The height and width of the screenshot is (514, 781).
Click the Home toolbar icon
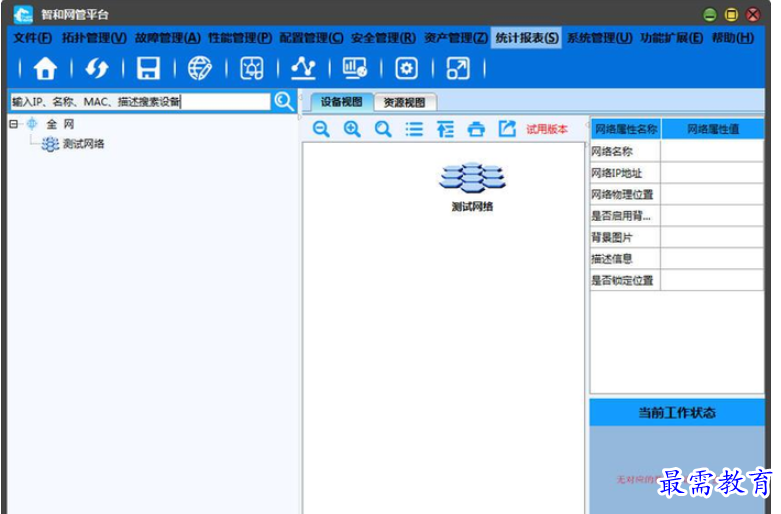pos(45,68)
